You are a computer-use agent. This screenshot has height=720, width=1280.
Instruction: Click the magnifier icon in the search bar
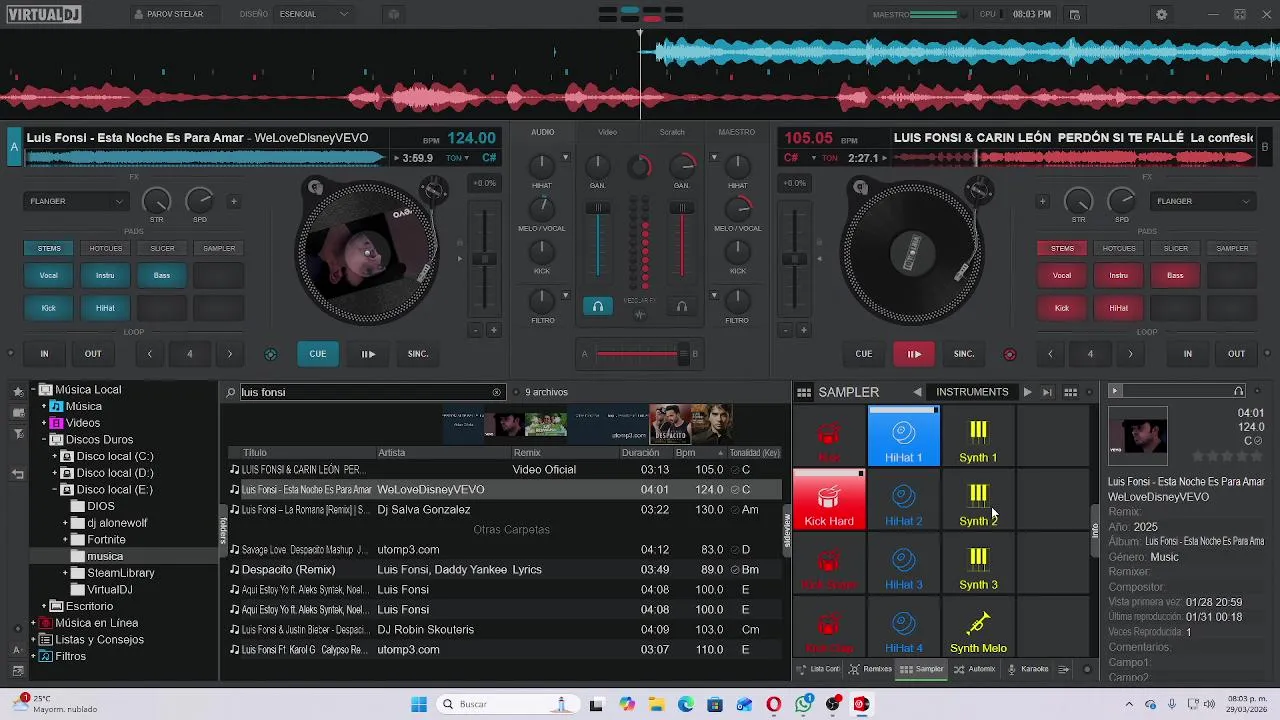231,392
